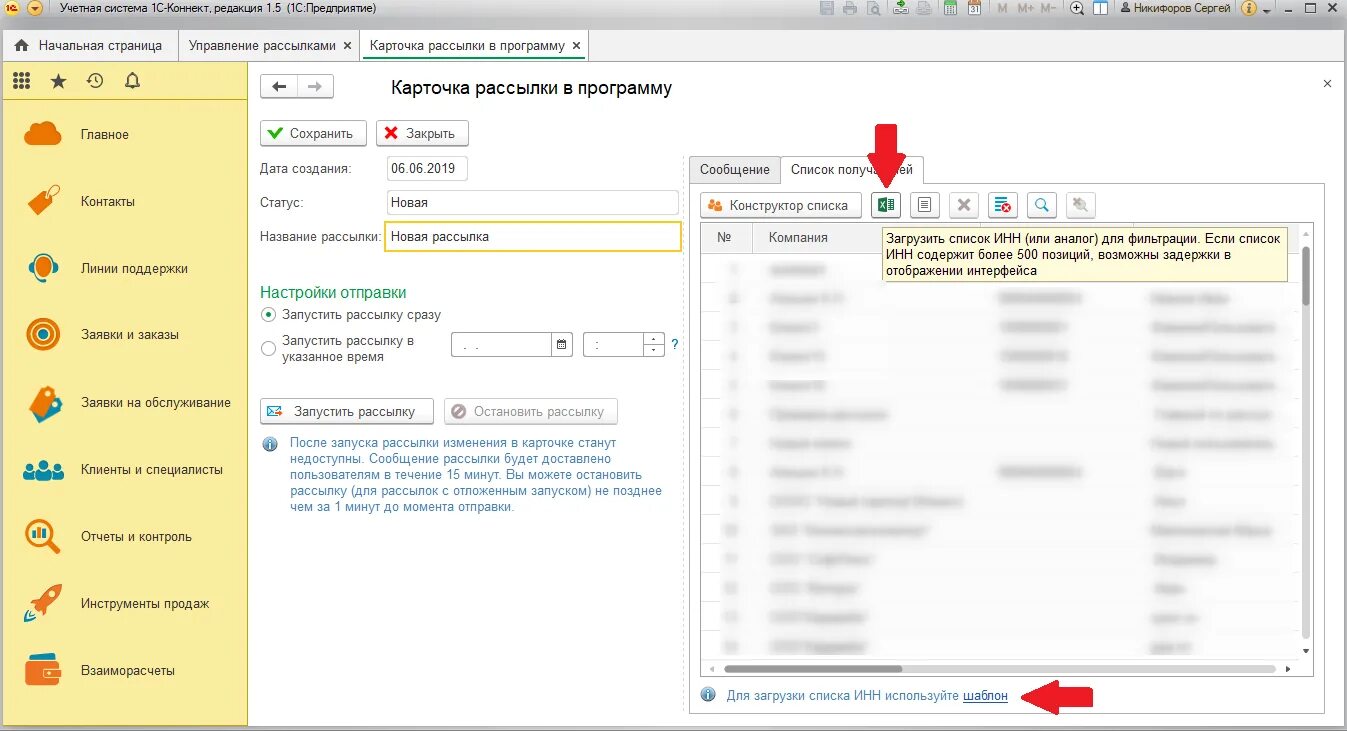
Task: Load INN list from Excel file
Action: point(886,205)
